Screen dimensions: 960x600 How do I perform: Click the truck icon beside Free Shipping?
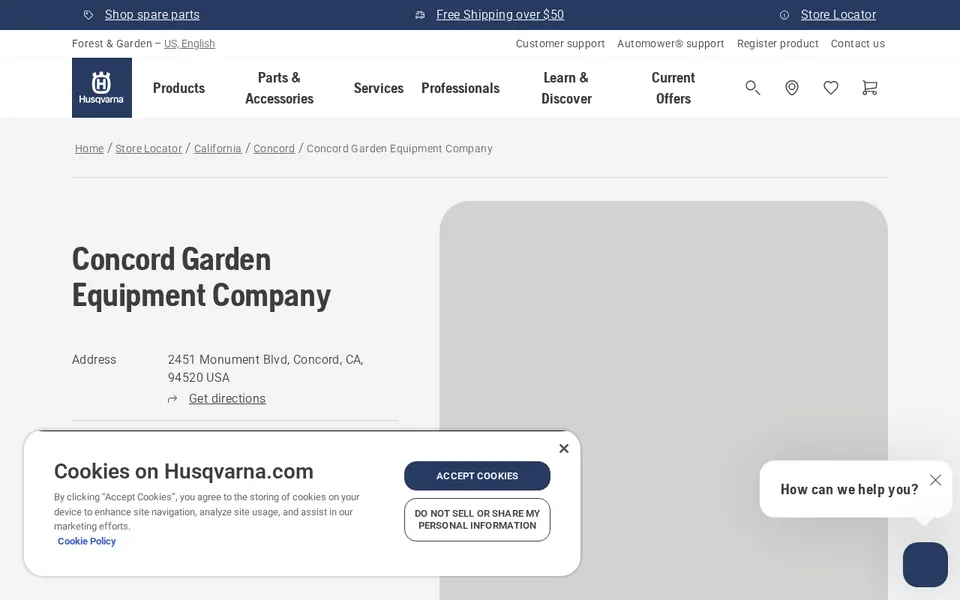420,15
